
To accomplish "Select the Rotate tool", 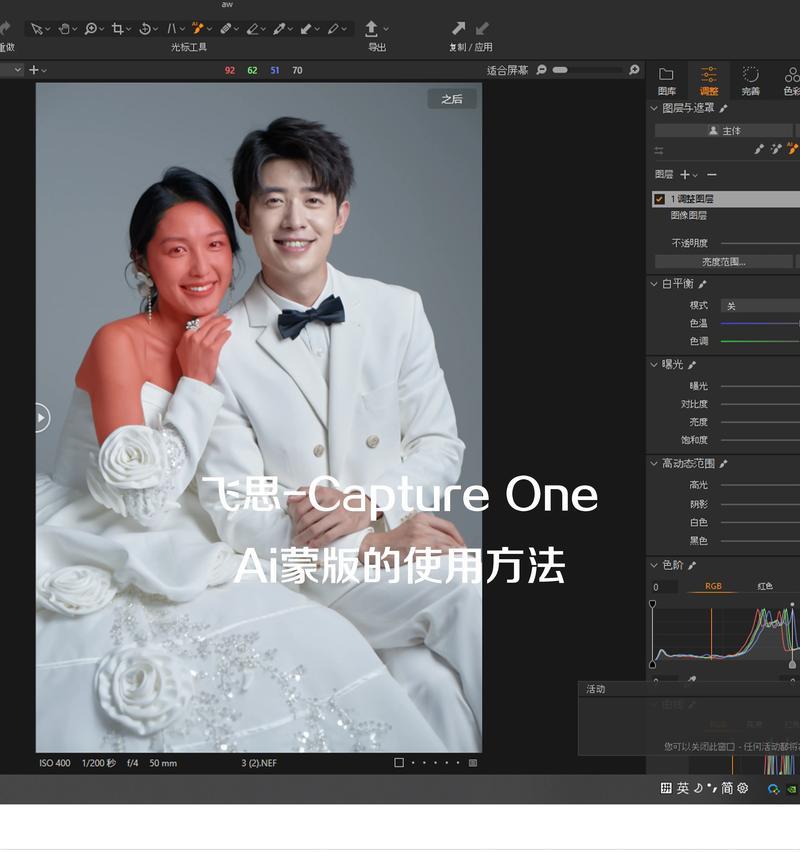I will 145,29.
